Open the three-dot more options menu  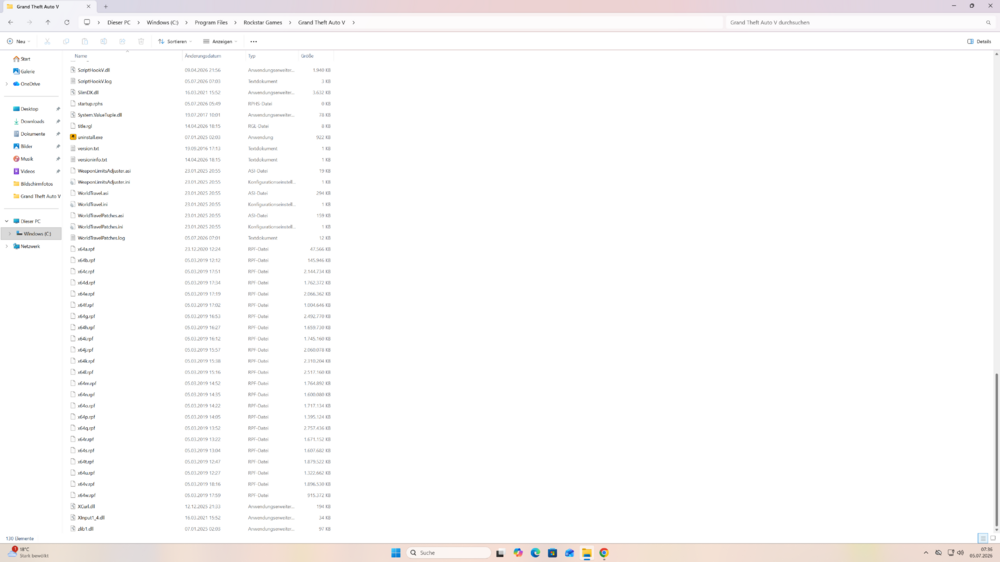tap(254, 41)
